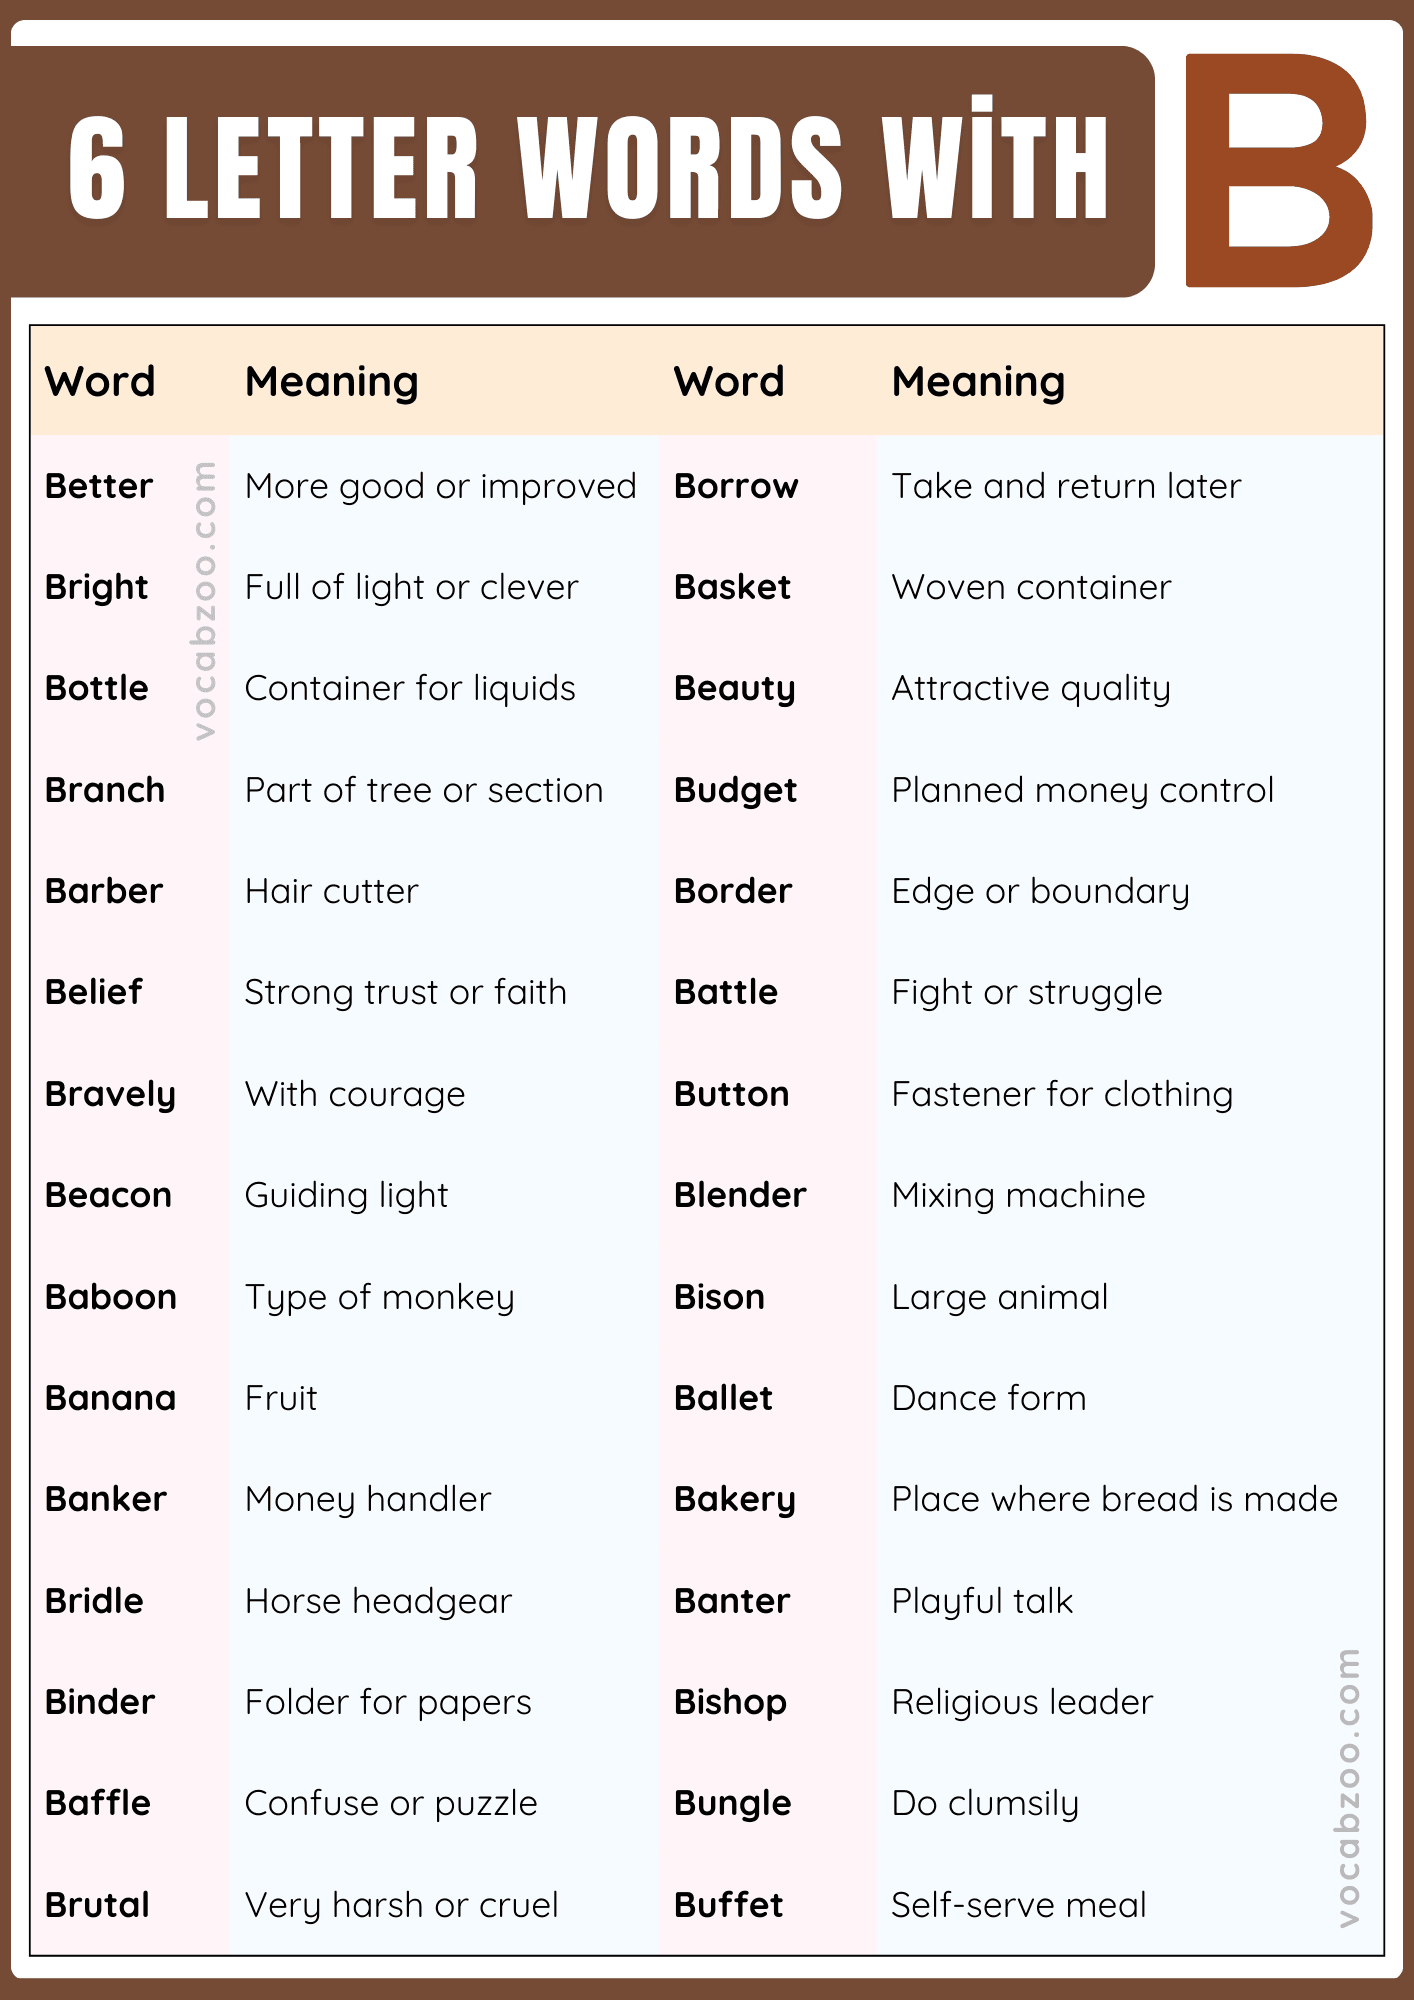
Task: Click the meaning 'Place where bread is made'
Action: tap(1114, 1499)
